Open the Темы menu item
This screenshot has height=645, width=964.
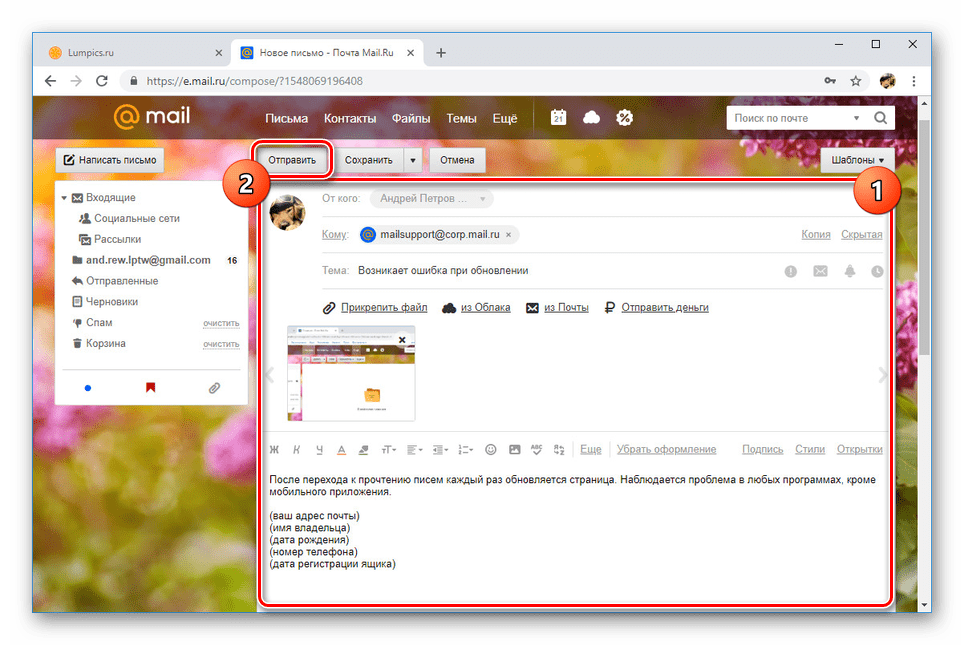(x=461, y=117)
